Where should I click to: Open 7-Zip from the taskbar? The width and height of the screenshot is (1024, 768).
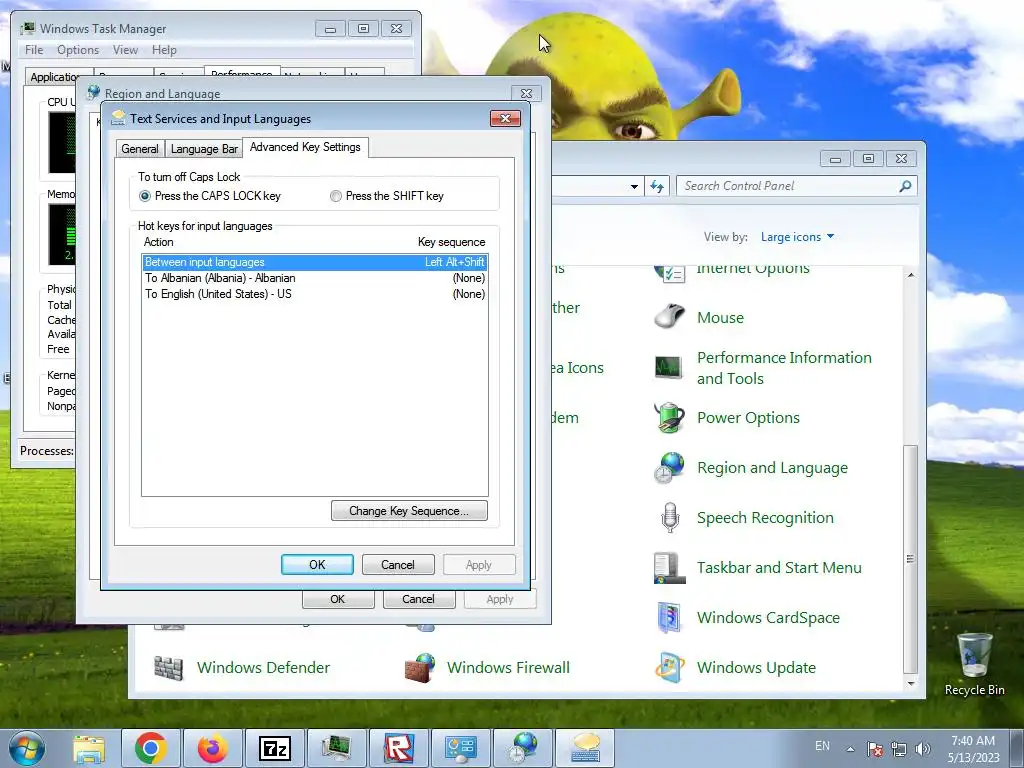(275, 748)
